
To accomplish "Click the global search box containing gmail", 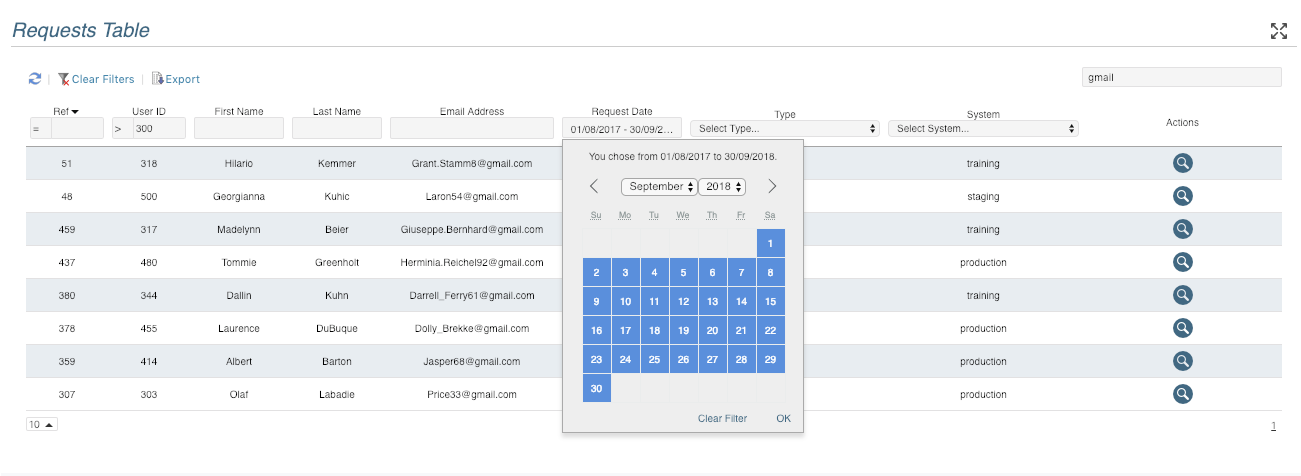I will pos(1181,77).
